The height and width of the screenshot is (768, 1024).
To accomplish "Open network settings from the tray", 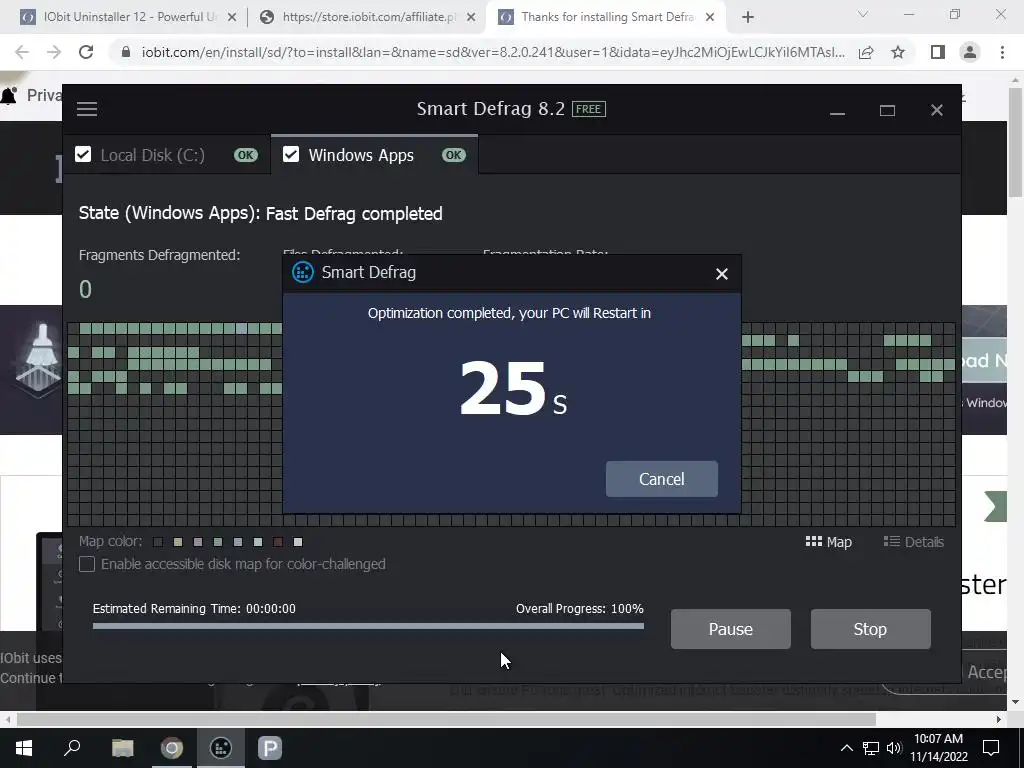I will point(871,748).
